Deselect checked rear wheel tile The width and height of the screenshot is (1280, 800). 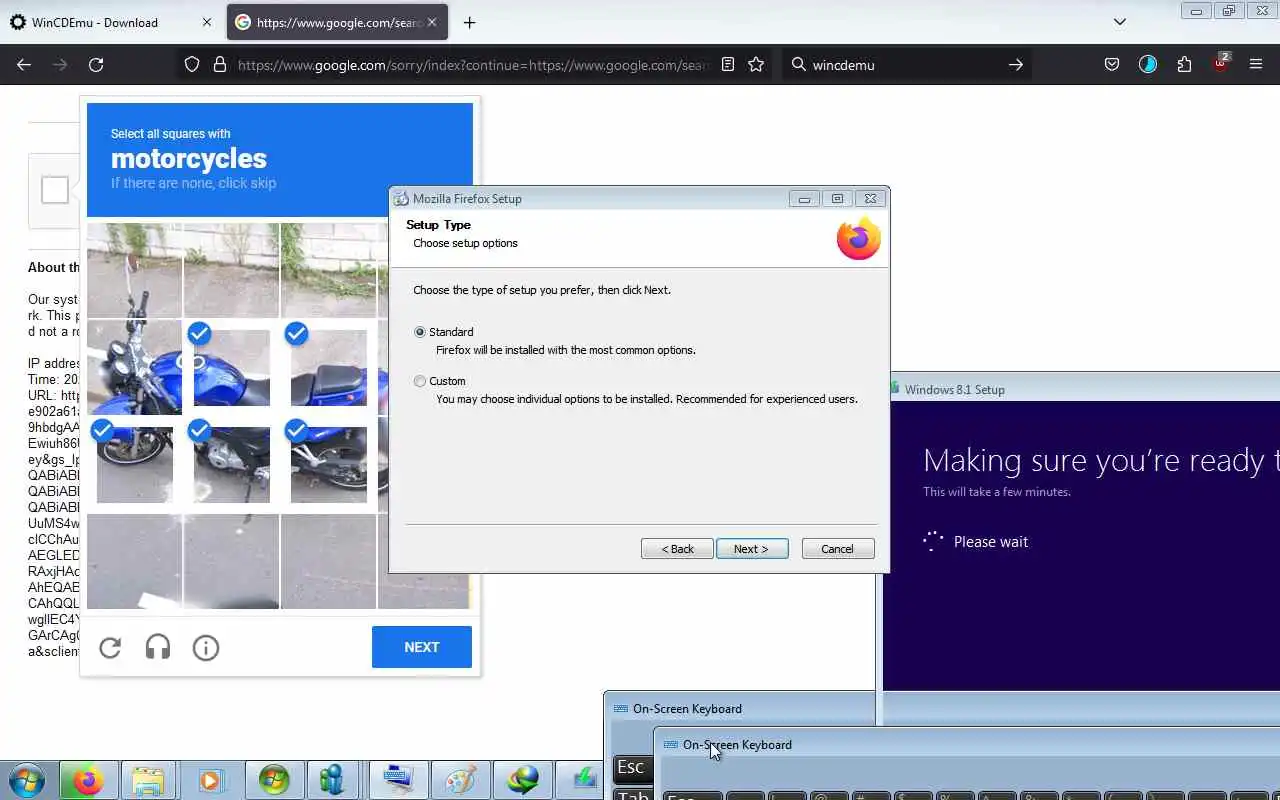328,464
